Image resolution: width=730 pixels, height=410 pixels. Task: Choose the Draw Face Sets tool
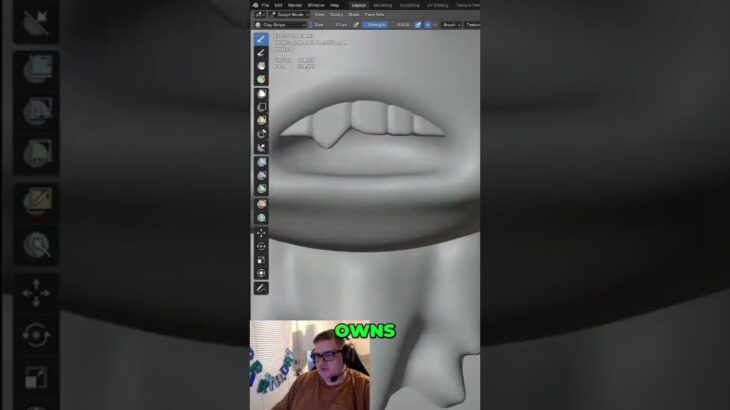(x=261, y=80)
